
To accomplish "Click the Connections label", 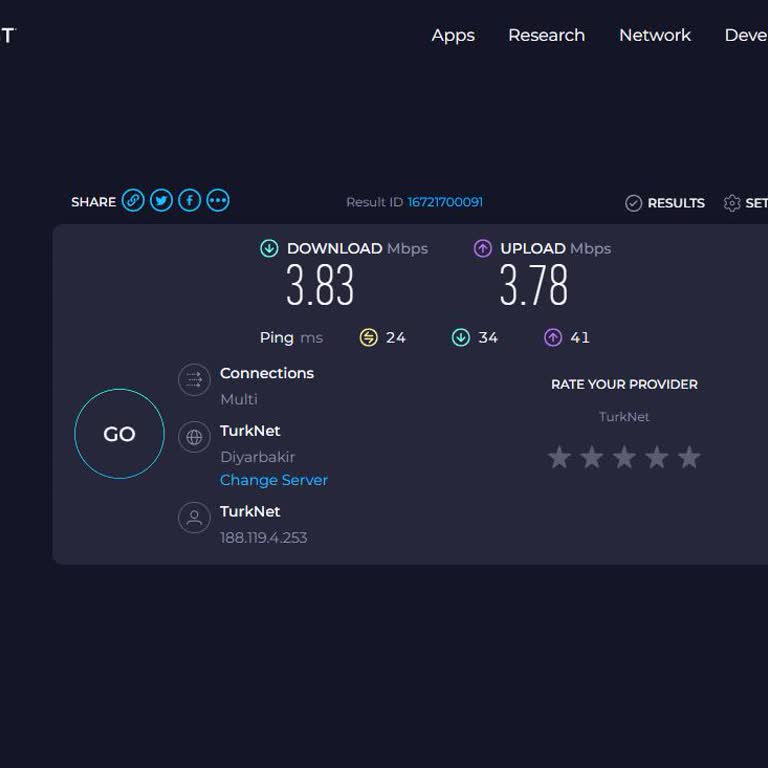I will point(267,373).
